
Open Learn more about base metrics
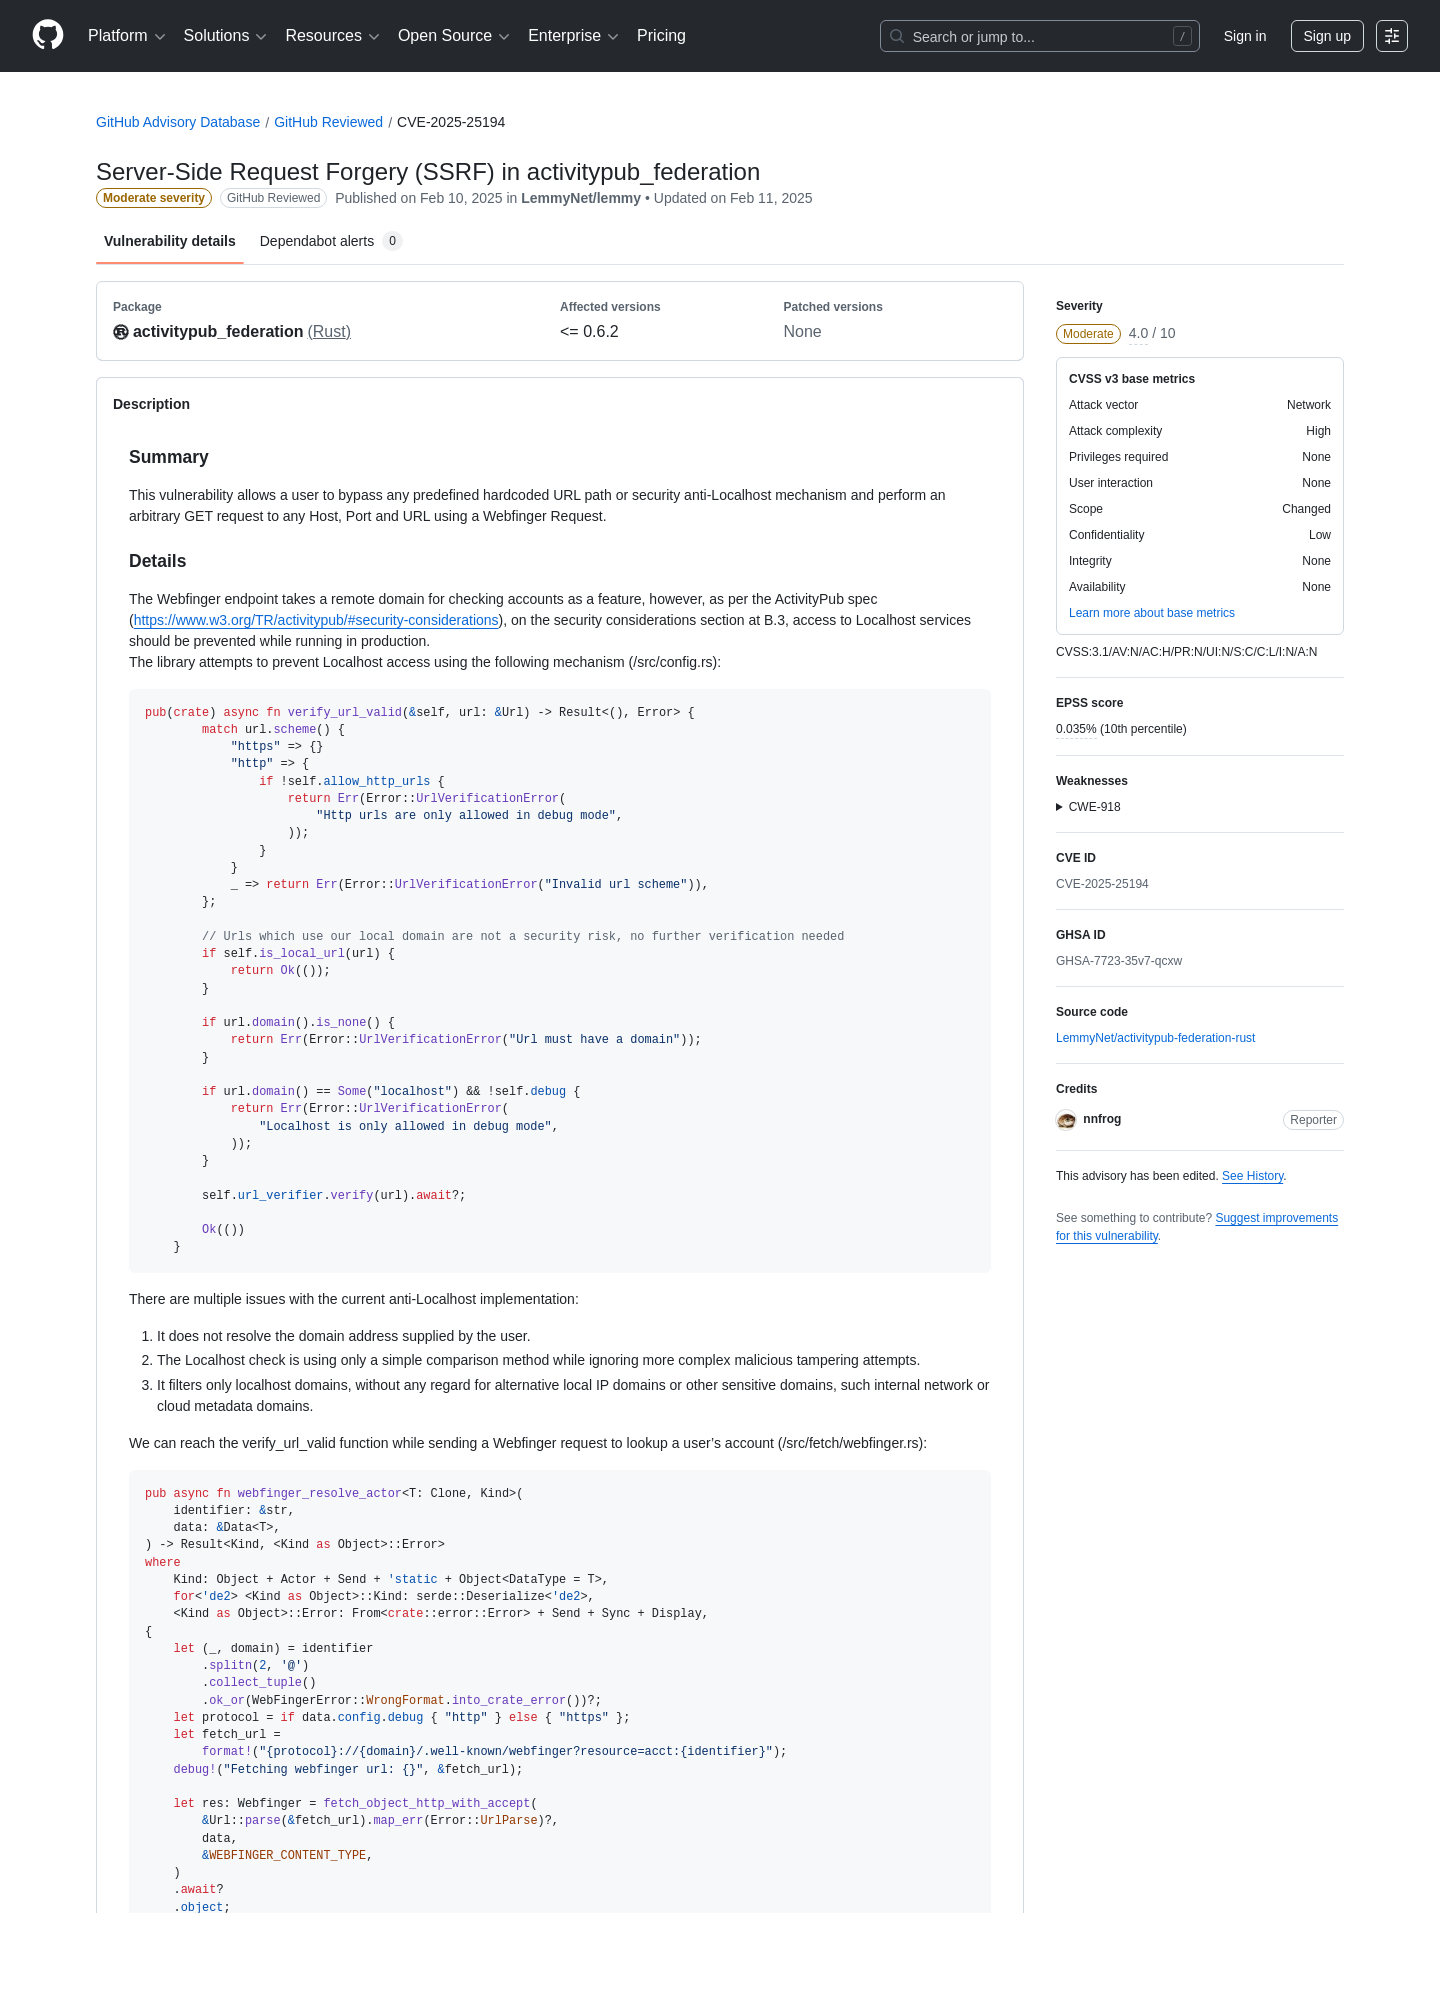coord(1152,613)
